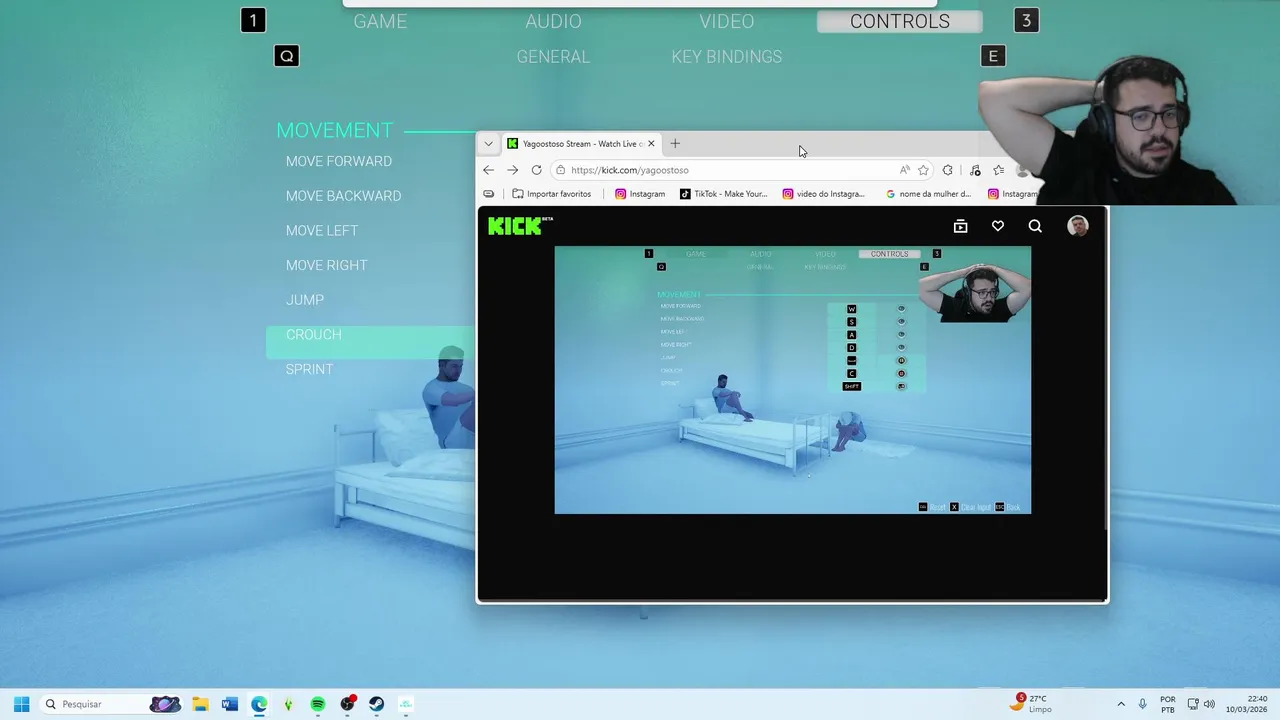Add page to favorites with star icon
1280x720 pixels.
click(x=923, y=170)
